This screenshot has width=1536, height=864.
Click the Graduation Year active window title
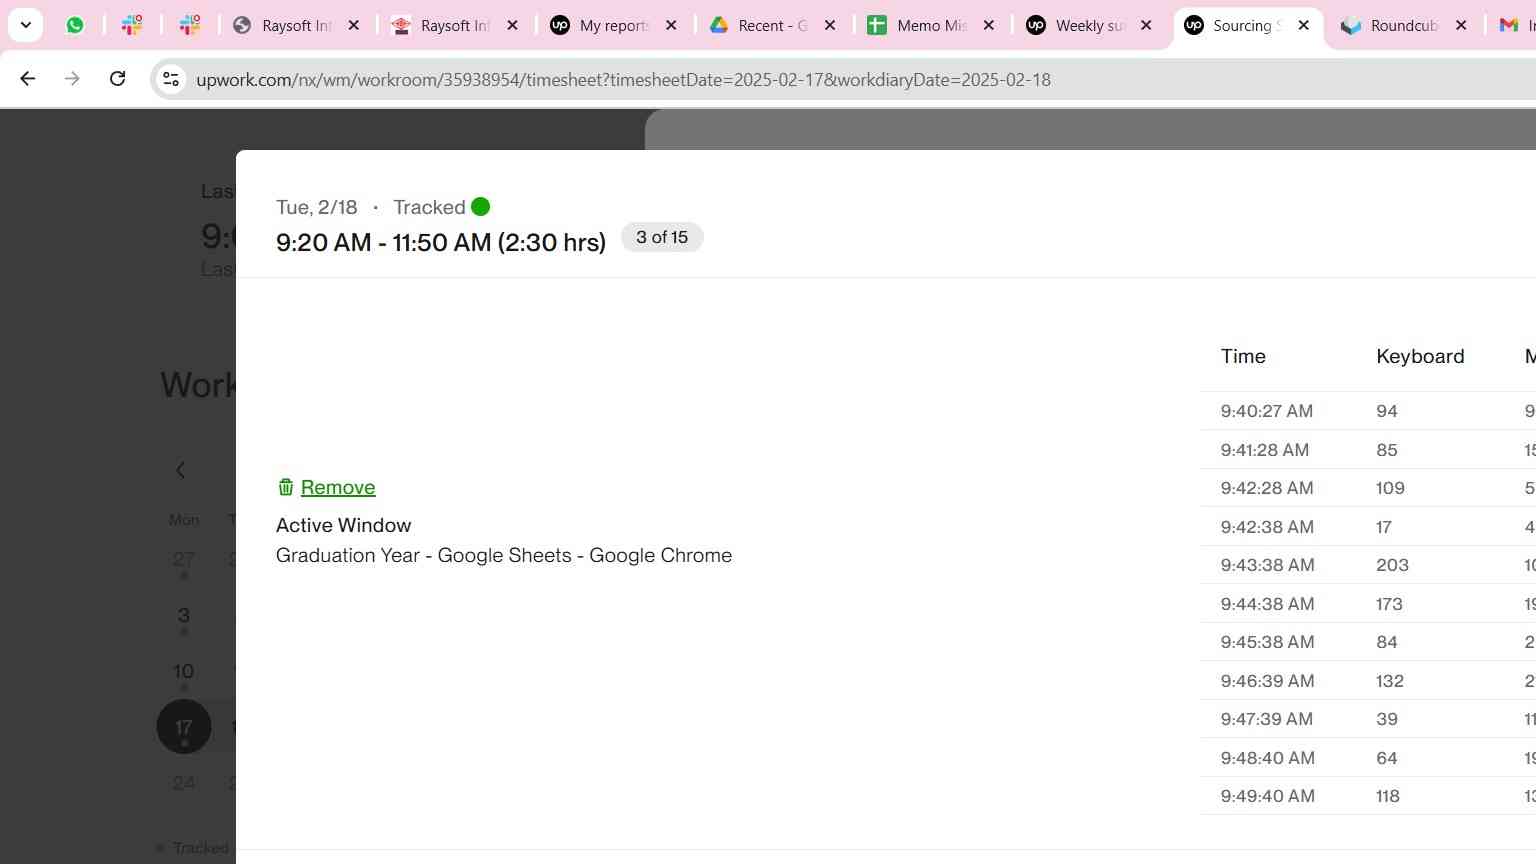(x=504, y=555)
